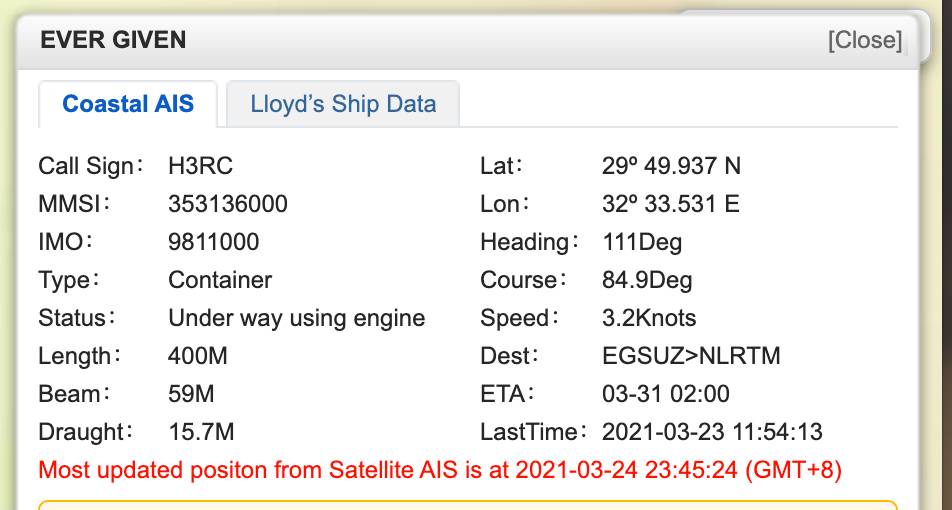Click the status 'Under way using engine'
Image resolution: width=952 pixels, height=510 pixels.
(x=296, y=318)
